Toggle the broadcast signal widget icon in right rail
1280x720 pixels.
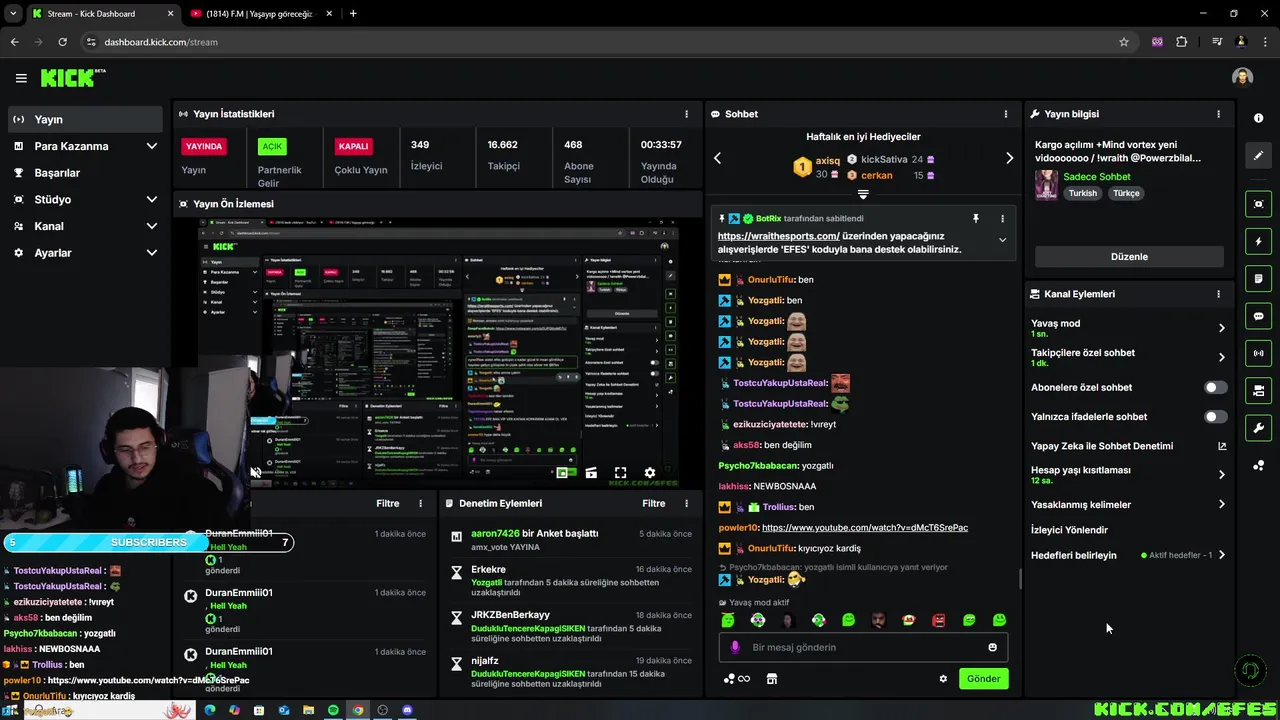[1258, 353]
